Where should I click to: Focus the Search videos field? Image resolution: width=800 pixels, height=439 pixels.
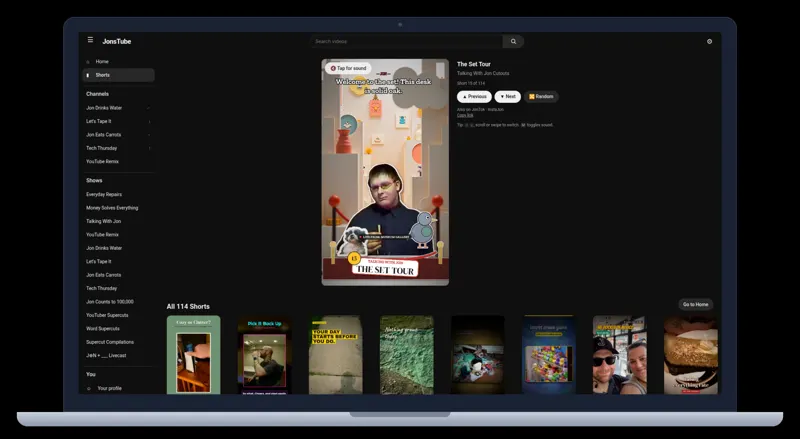point(407,41)
